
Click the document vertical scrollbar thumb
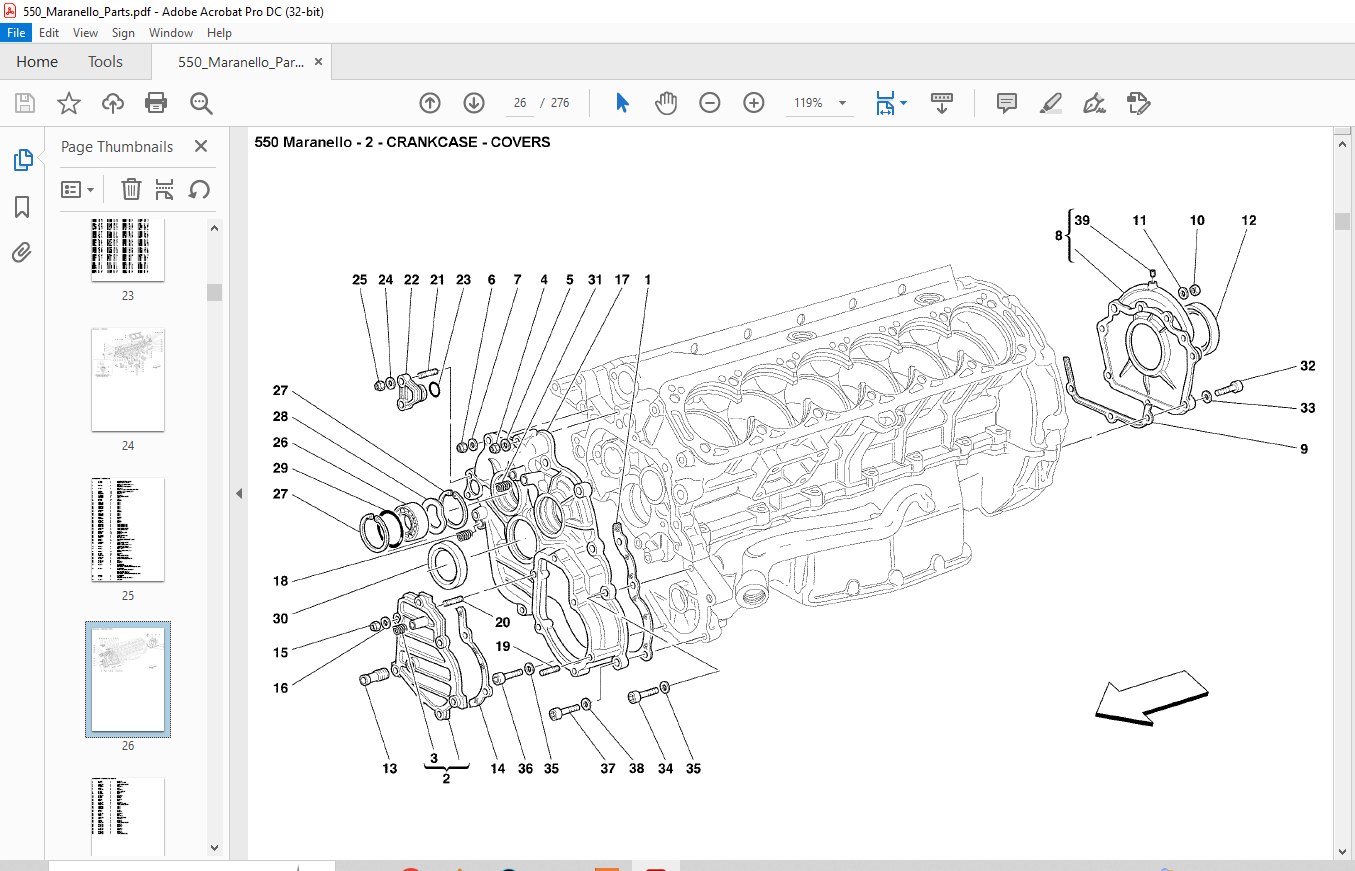pyautogui.click(x=1343, y=221)
